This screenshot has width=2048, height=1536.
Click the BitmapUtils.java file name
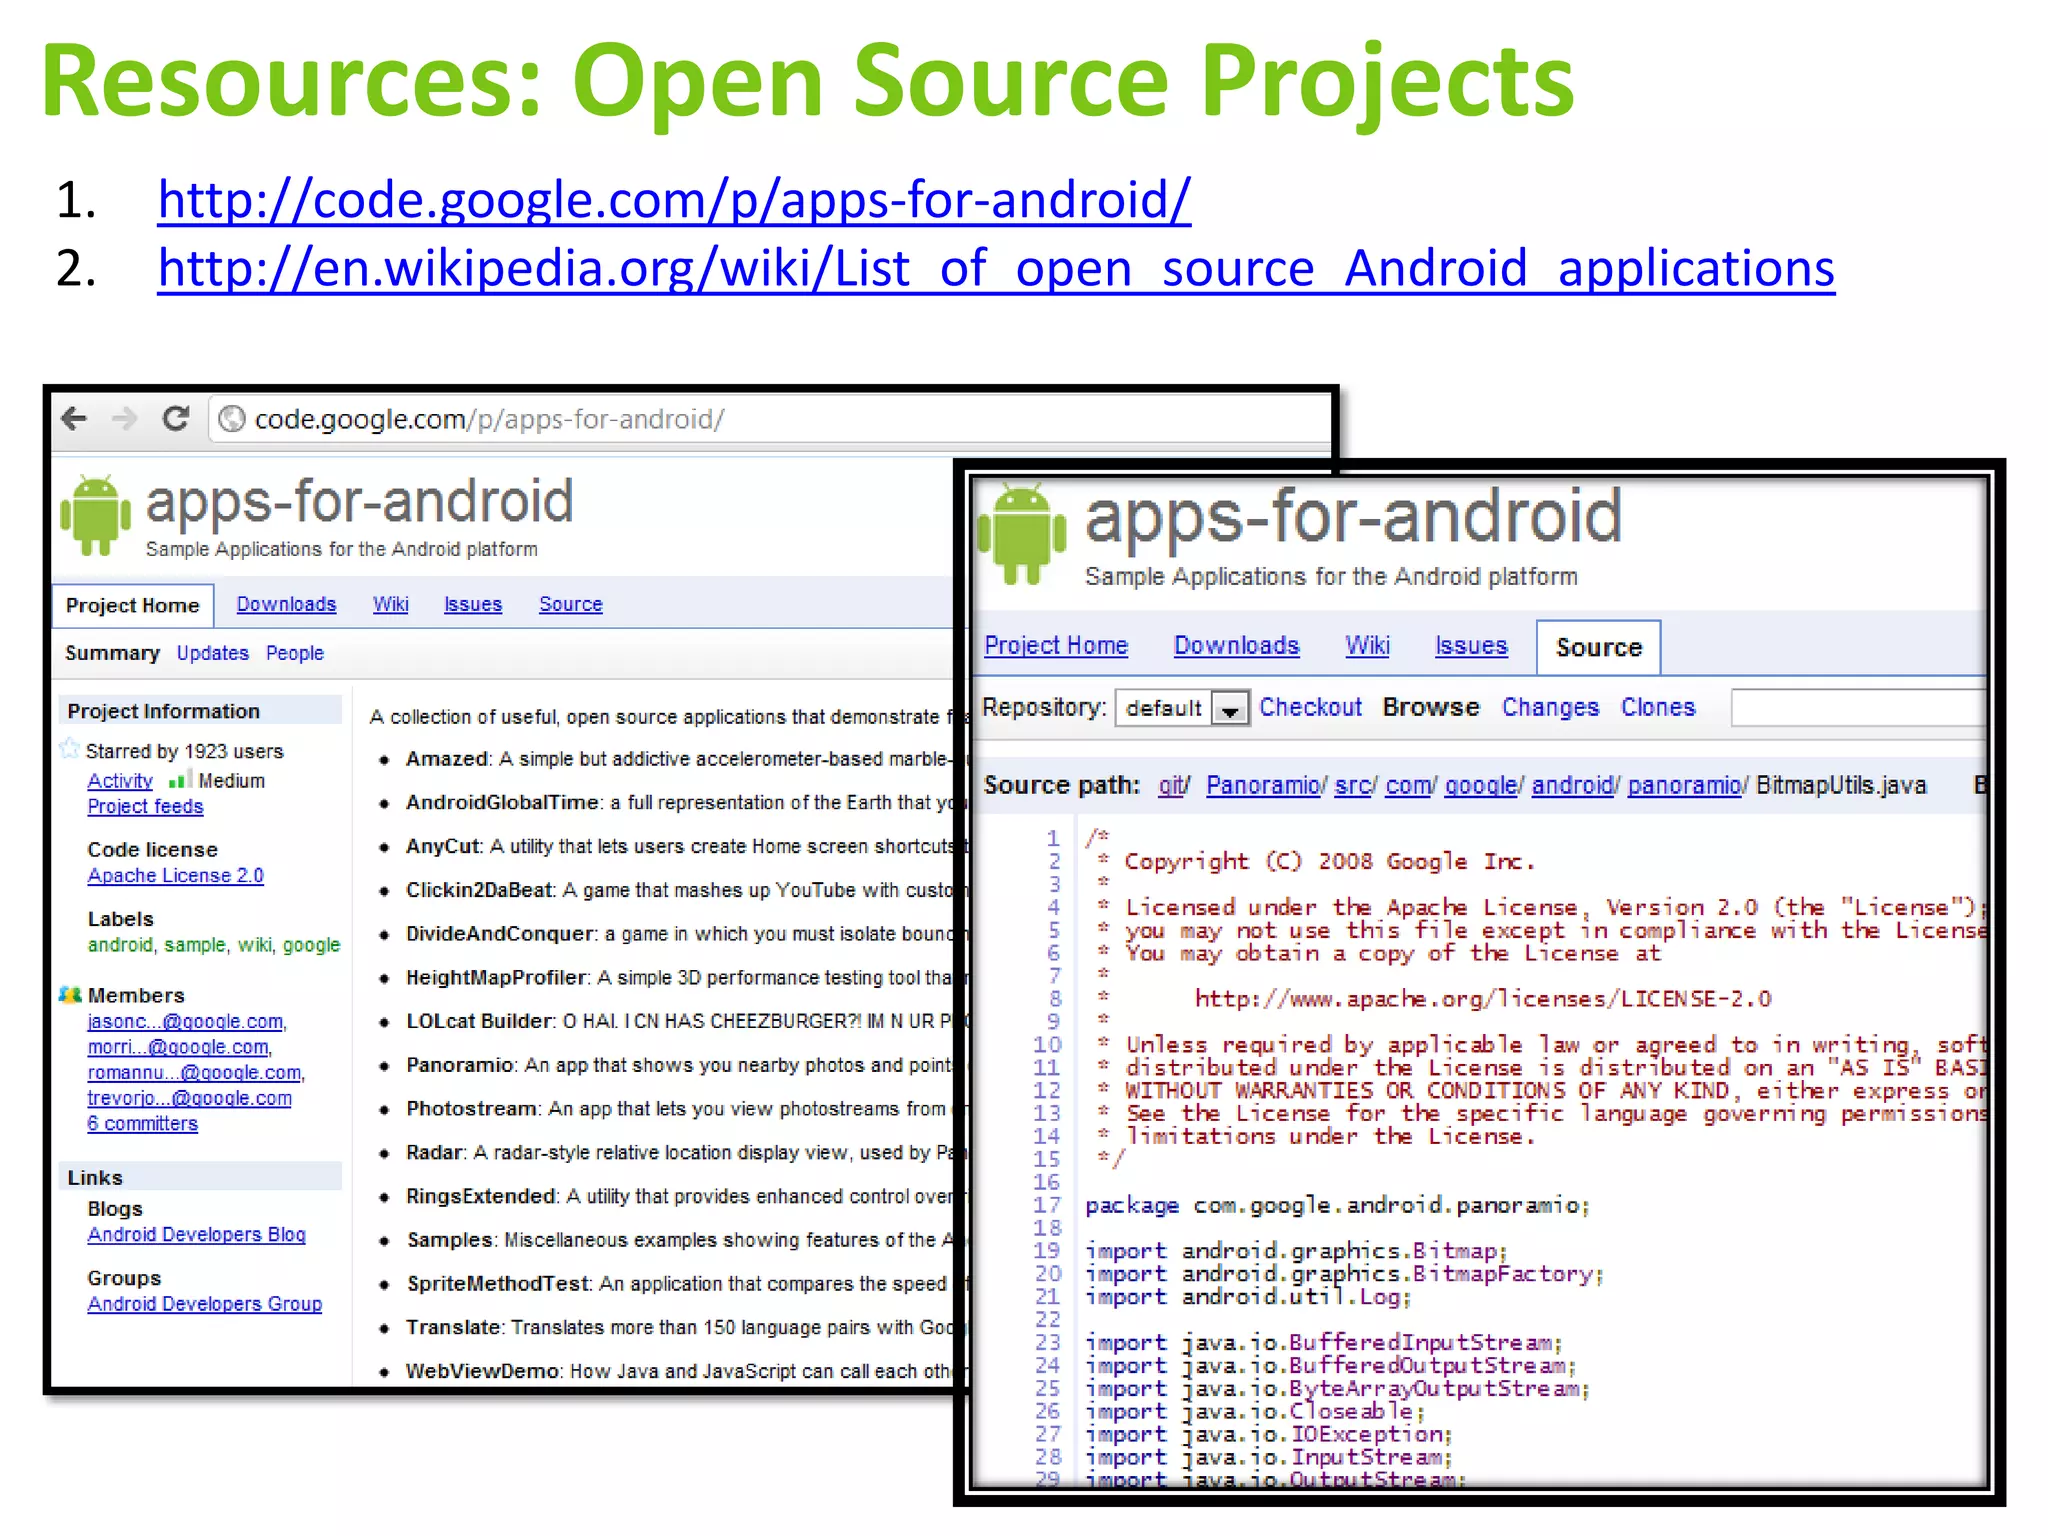pyautogui.click(x=1841, y=785)
